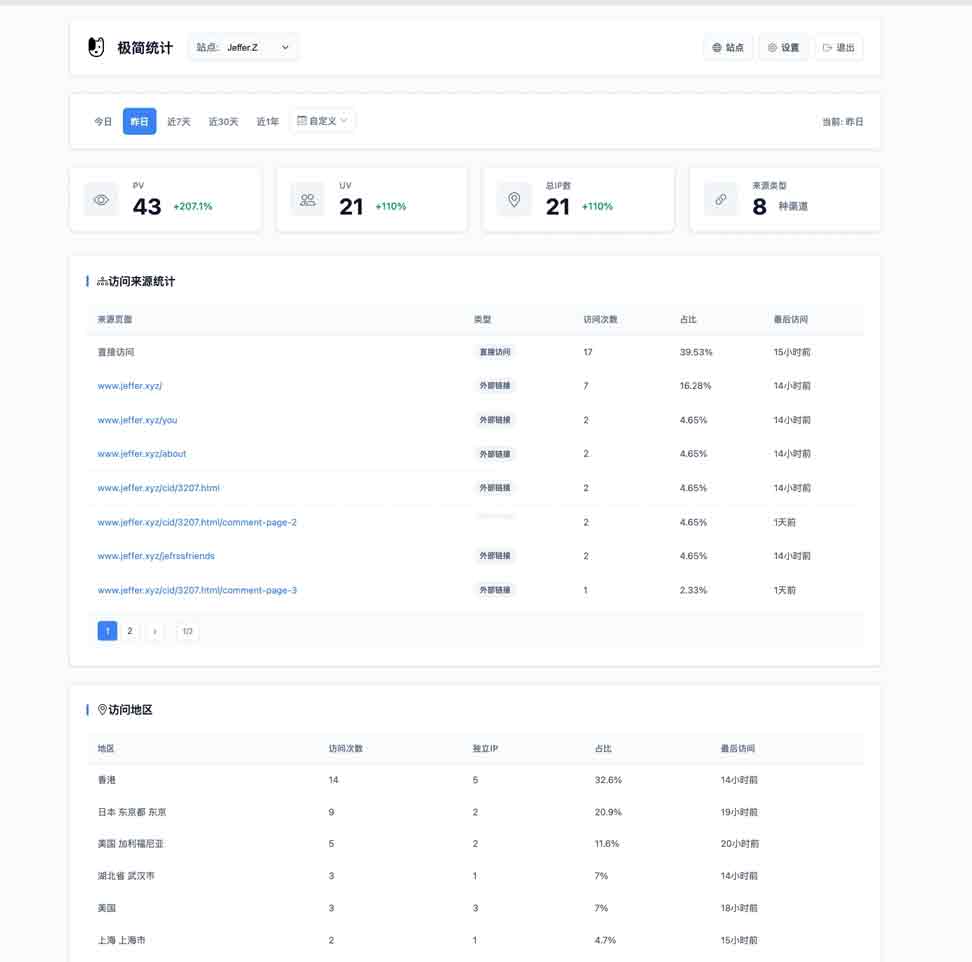Click the 上海 上海市 row
Screen dimensions: 972x962
475,940
